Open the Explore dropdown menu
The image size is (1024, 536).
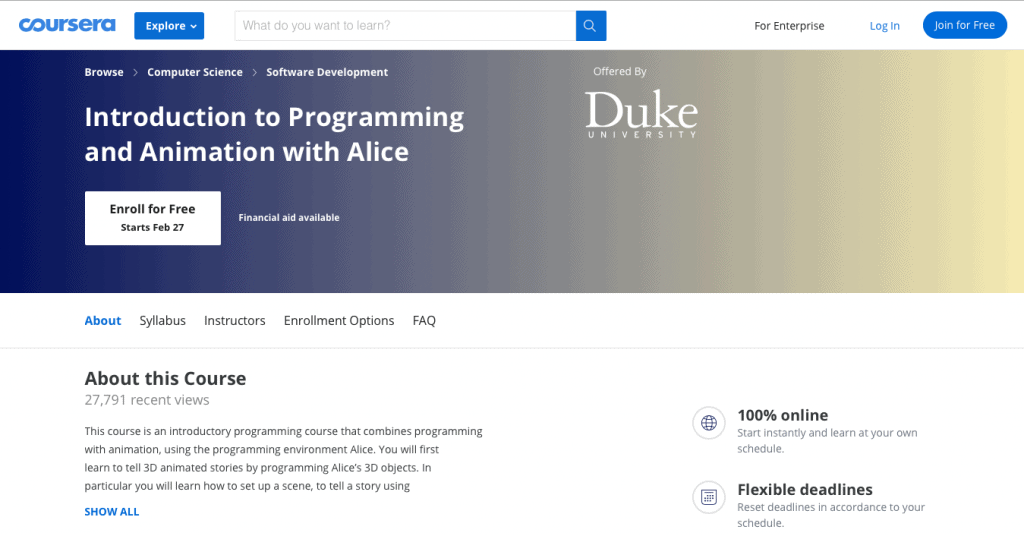pos(169,26)
